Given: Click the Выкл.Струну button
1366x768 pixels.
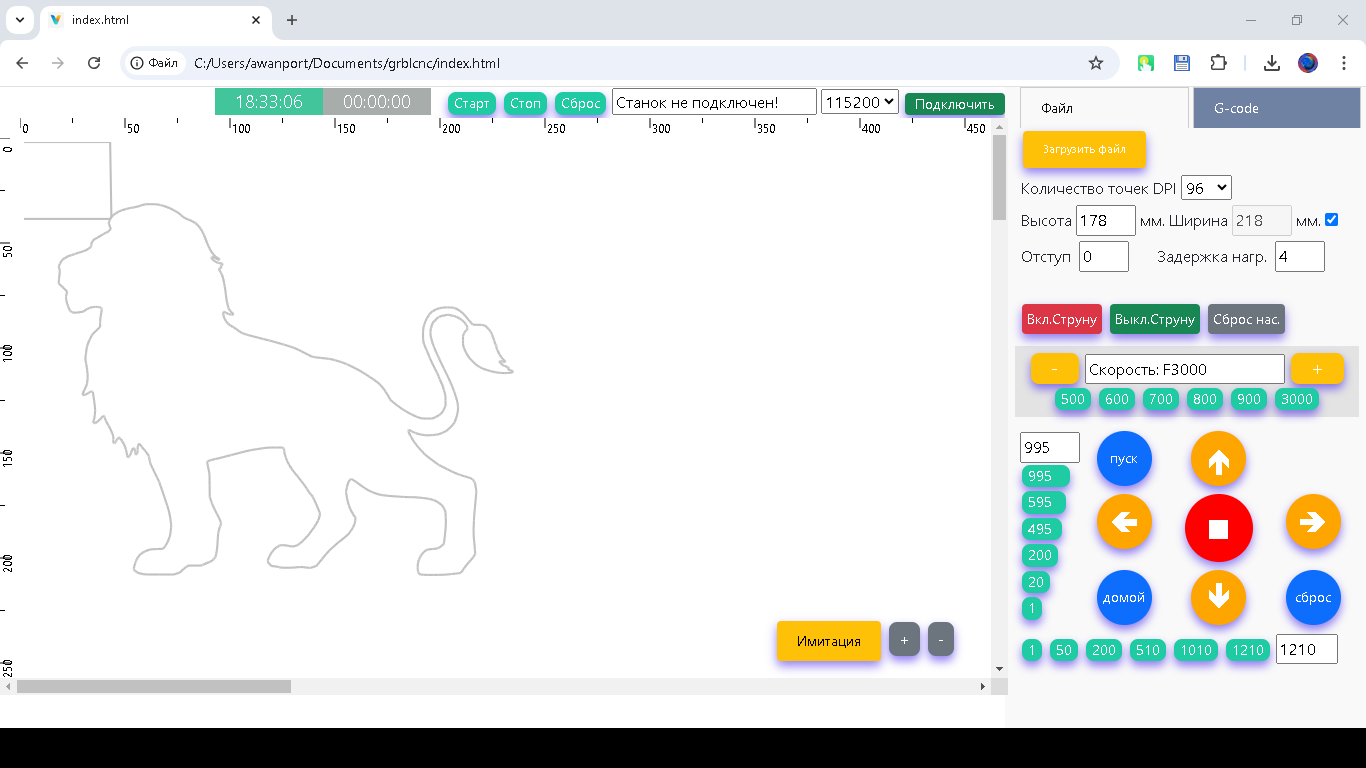Looking at the screenshot, I should (1155, 319).
